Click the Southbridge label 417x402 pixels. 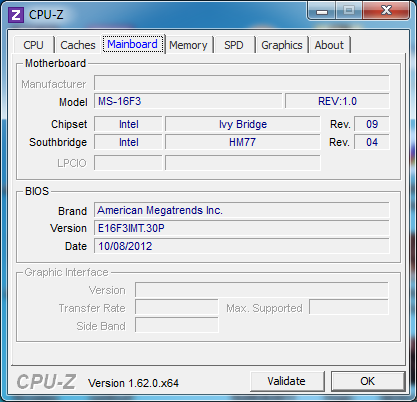[58, 142]
